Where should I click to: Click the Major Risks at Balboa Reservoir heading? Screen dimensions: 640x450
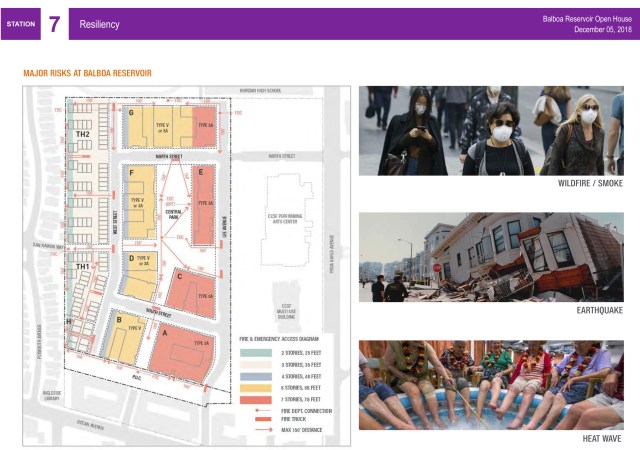point(87,73)
